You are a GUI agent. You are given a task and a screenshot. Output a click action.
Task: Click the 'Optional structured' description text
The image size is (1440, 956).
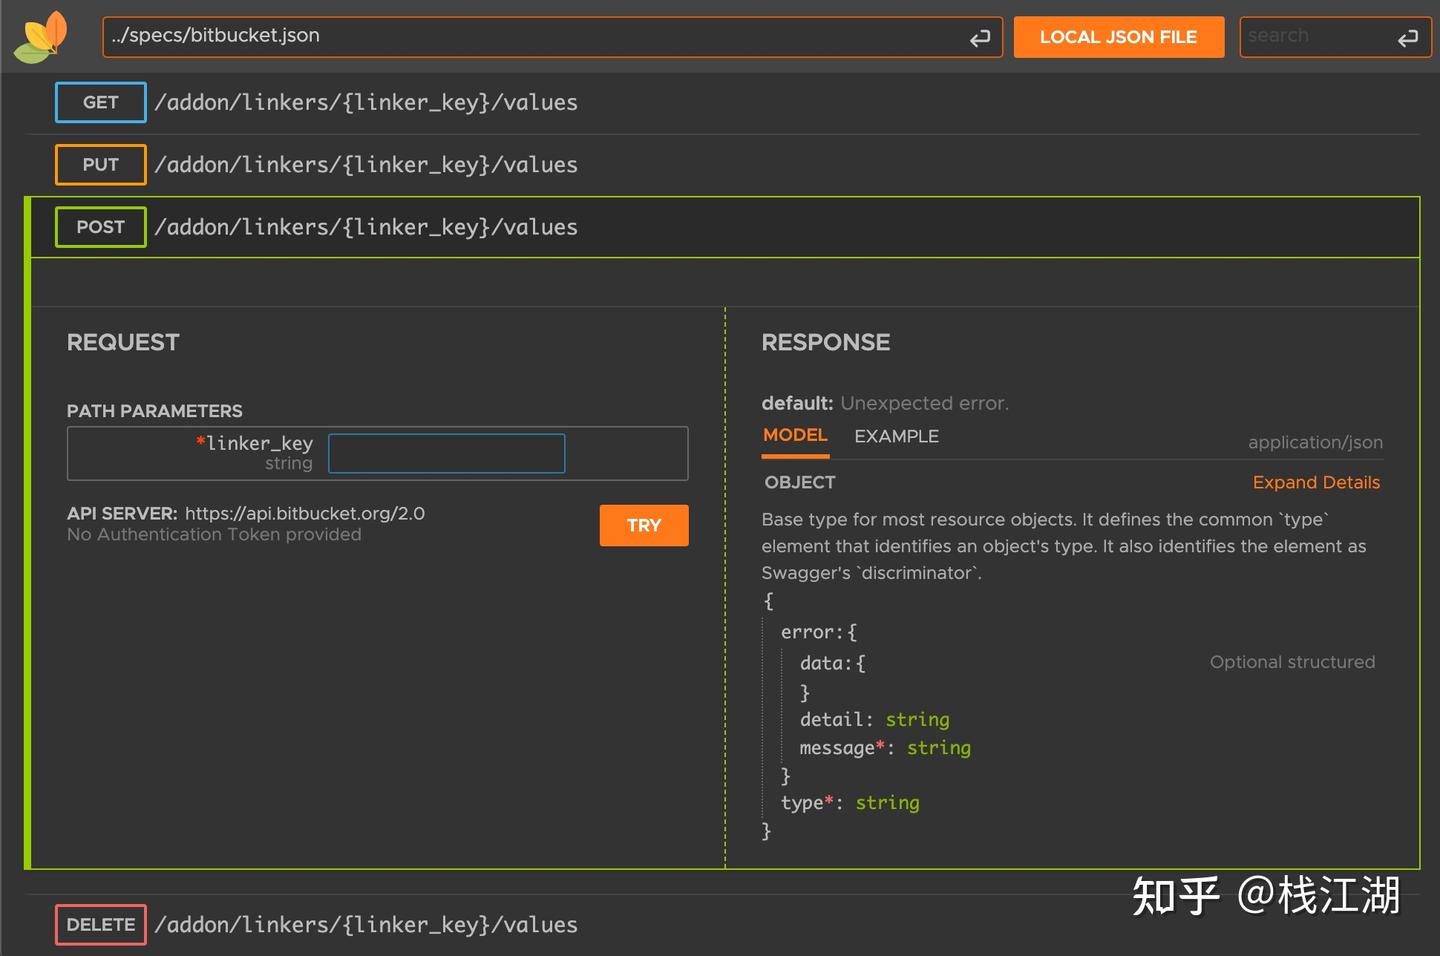click(1292, 662)
